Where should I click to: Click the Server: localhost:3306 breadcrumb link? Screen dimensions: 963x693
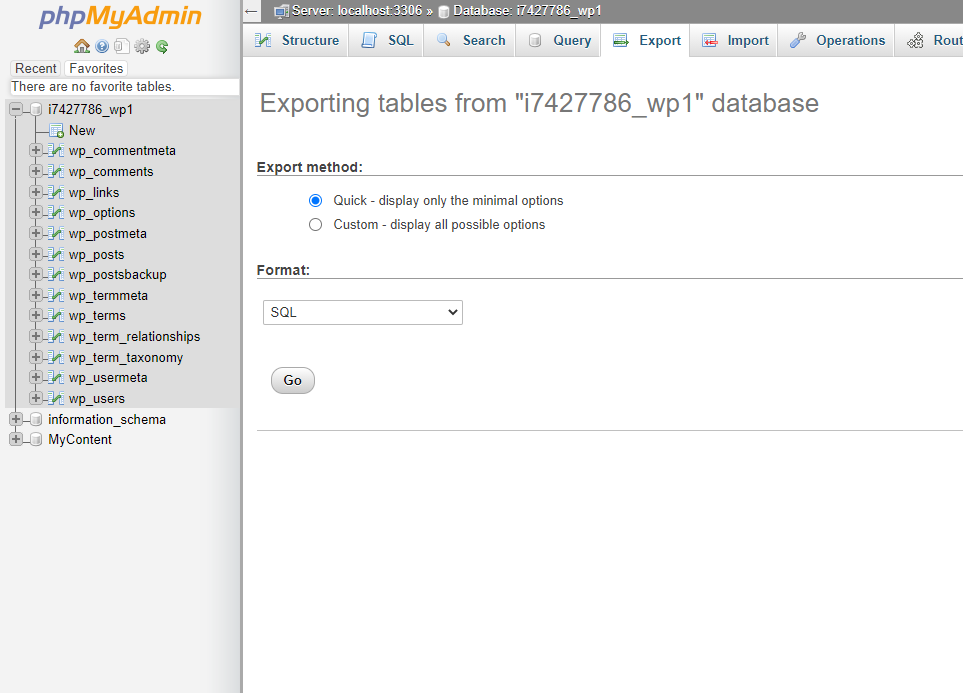[x=357, y=10]
